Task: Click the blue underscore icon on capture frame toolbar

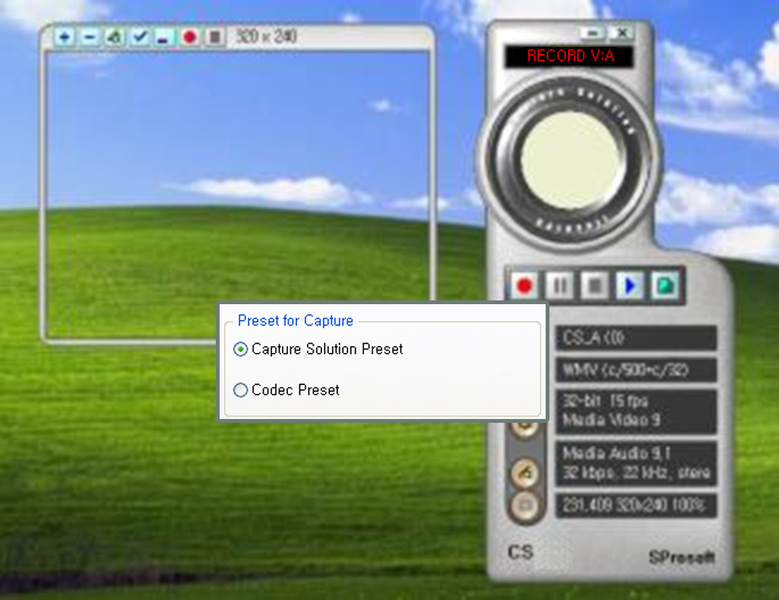Action: [x=164, y=37]
